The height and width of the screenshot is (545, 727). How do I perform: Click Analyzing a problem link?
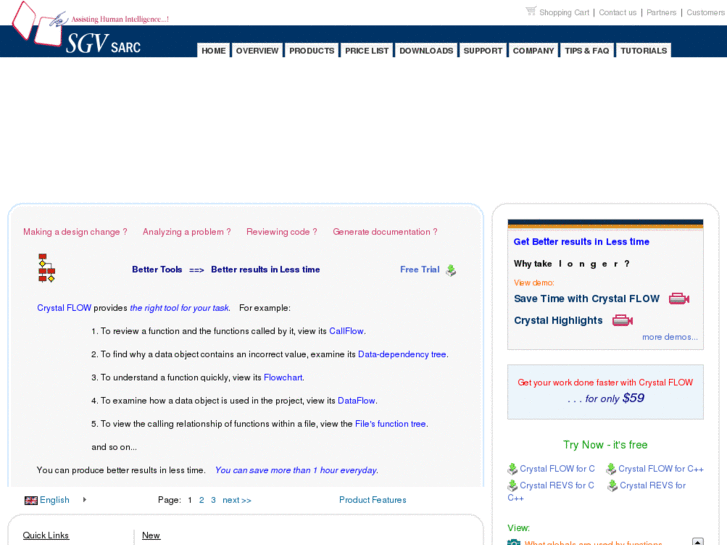(186, 232)
